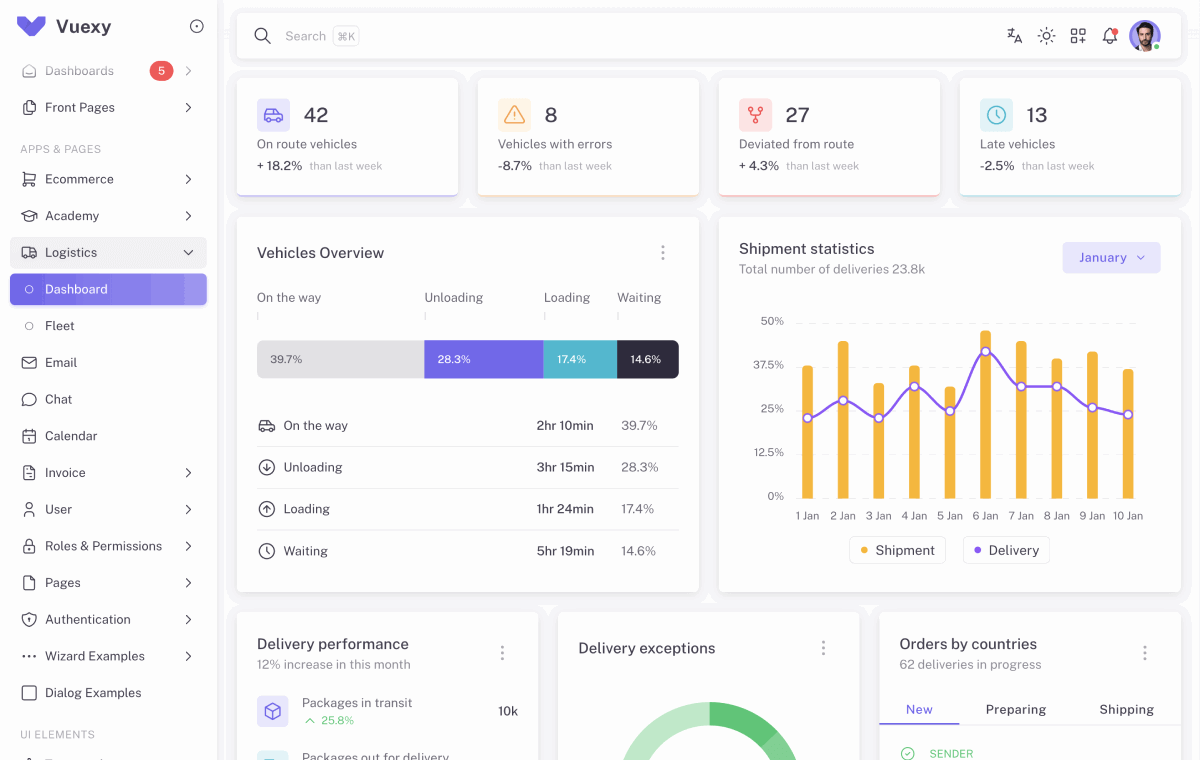Click the Vehicles with errors warning icon
This screenshot has width=1200, height=760.
click(514, 114)
